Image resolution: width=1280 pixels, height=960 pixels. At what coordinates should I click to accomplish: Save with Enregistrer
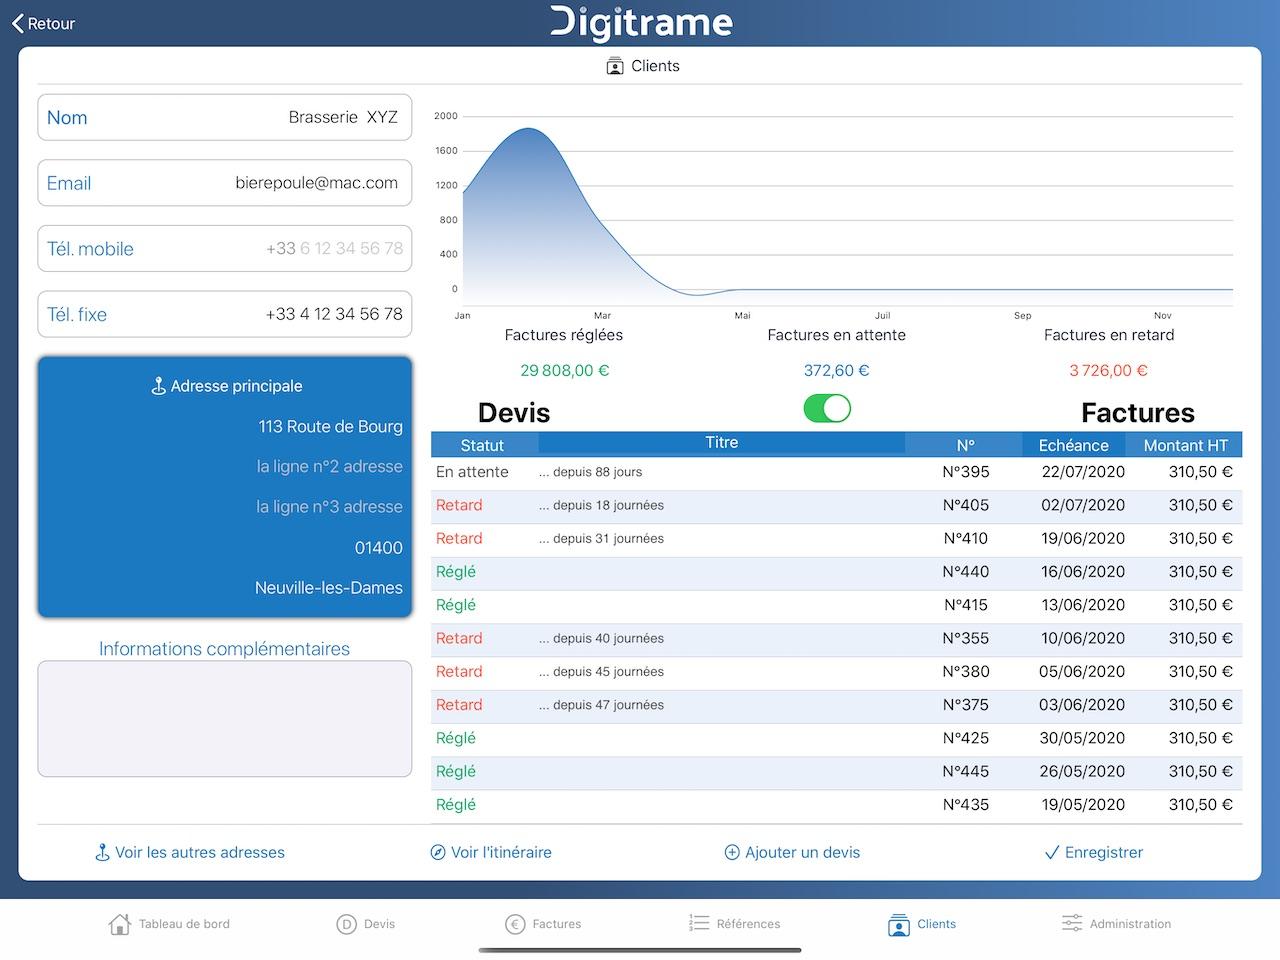click(1093, 853)
